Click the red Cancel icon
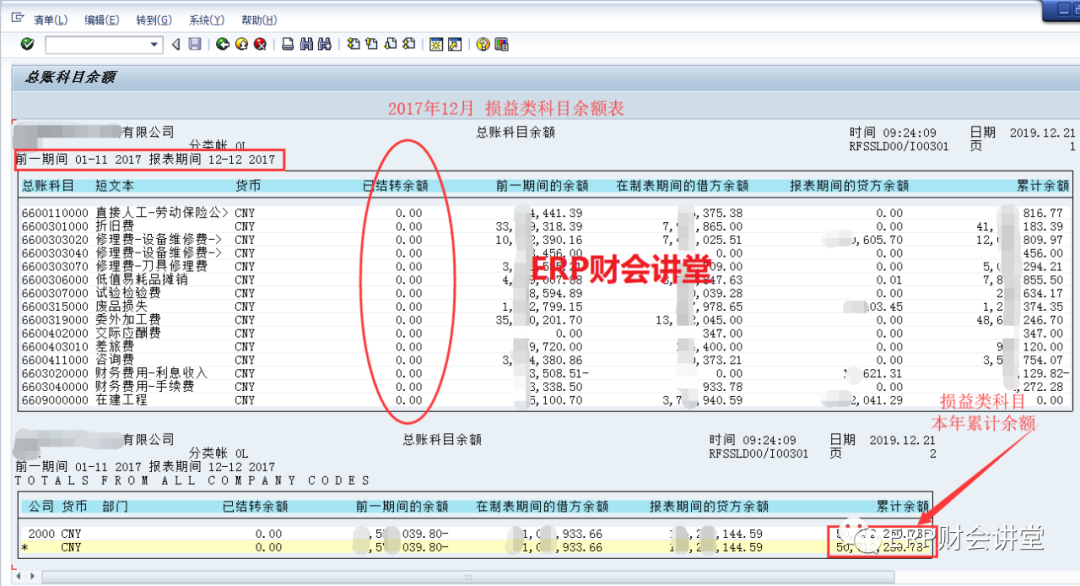This screenshot has height=586, width=1080. point(260,44)
